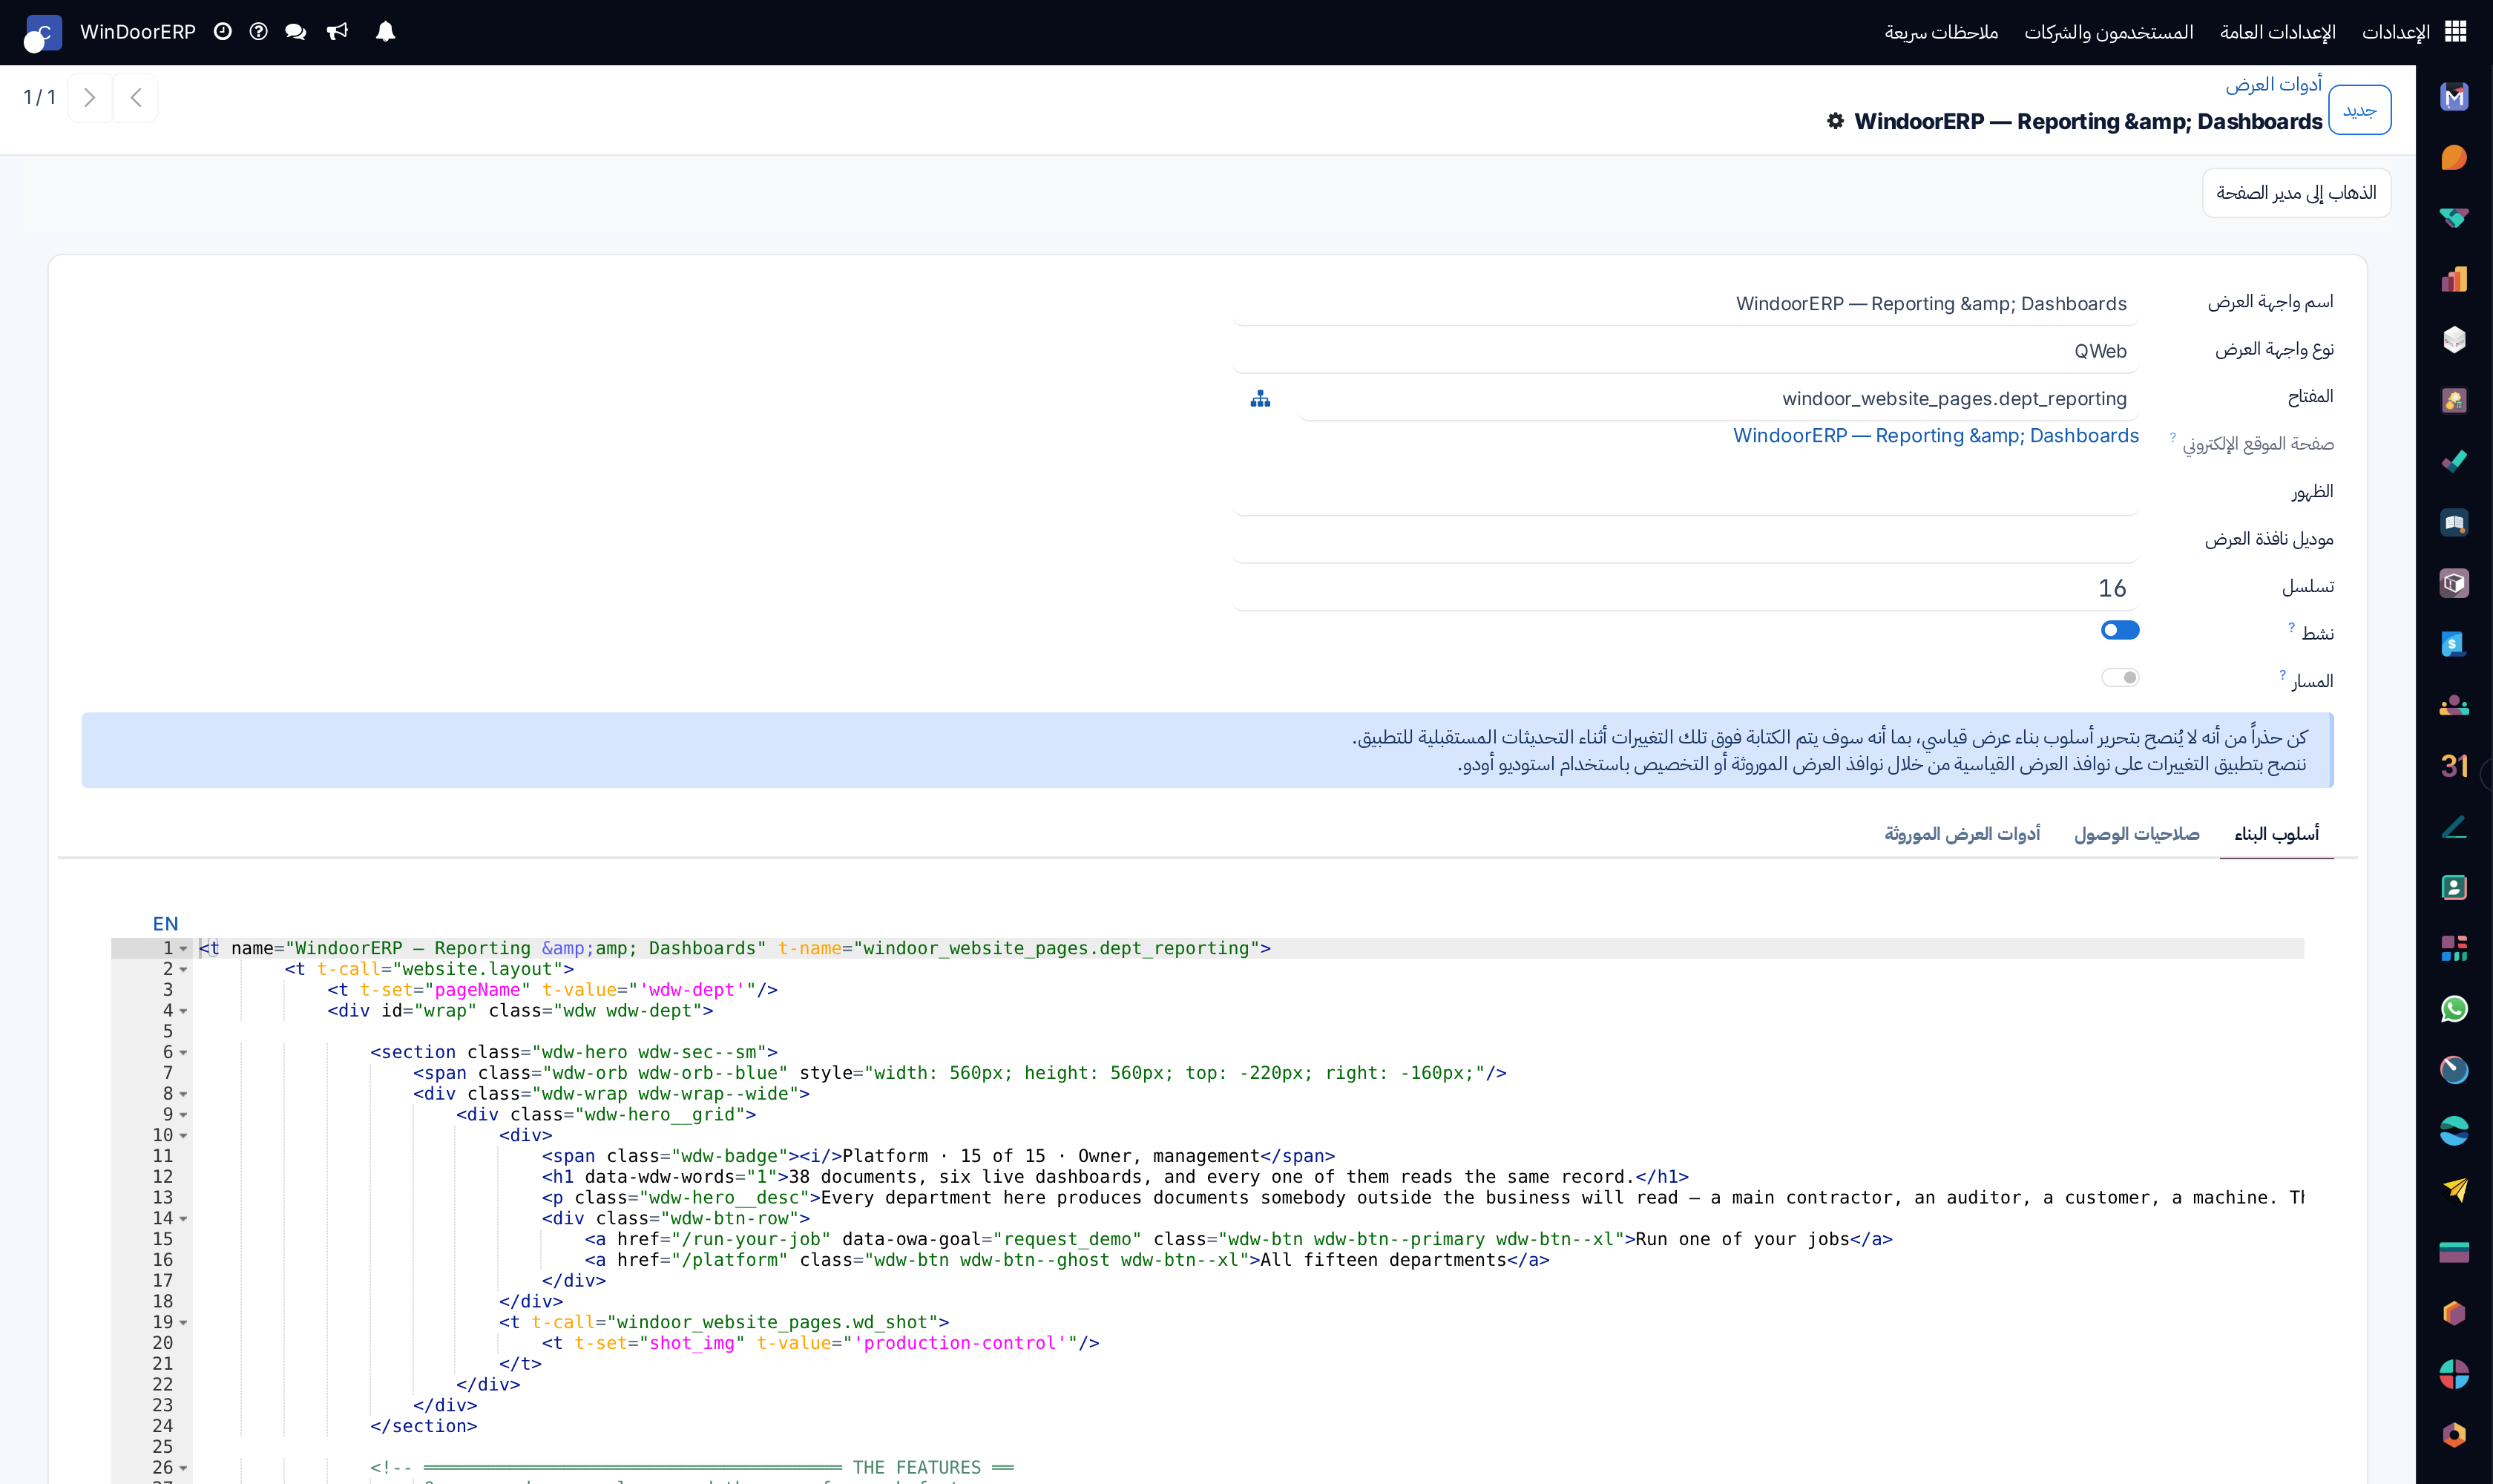Image resolution: width=2493 pixels, height=1484 pixels.
Task: Open the Employees people app icon
Action: (2454, 705)
